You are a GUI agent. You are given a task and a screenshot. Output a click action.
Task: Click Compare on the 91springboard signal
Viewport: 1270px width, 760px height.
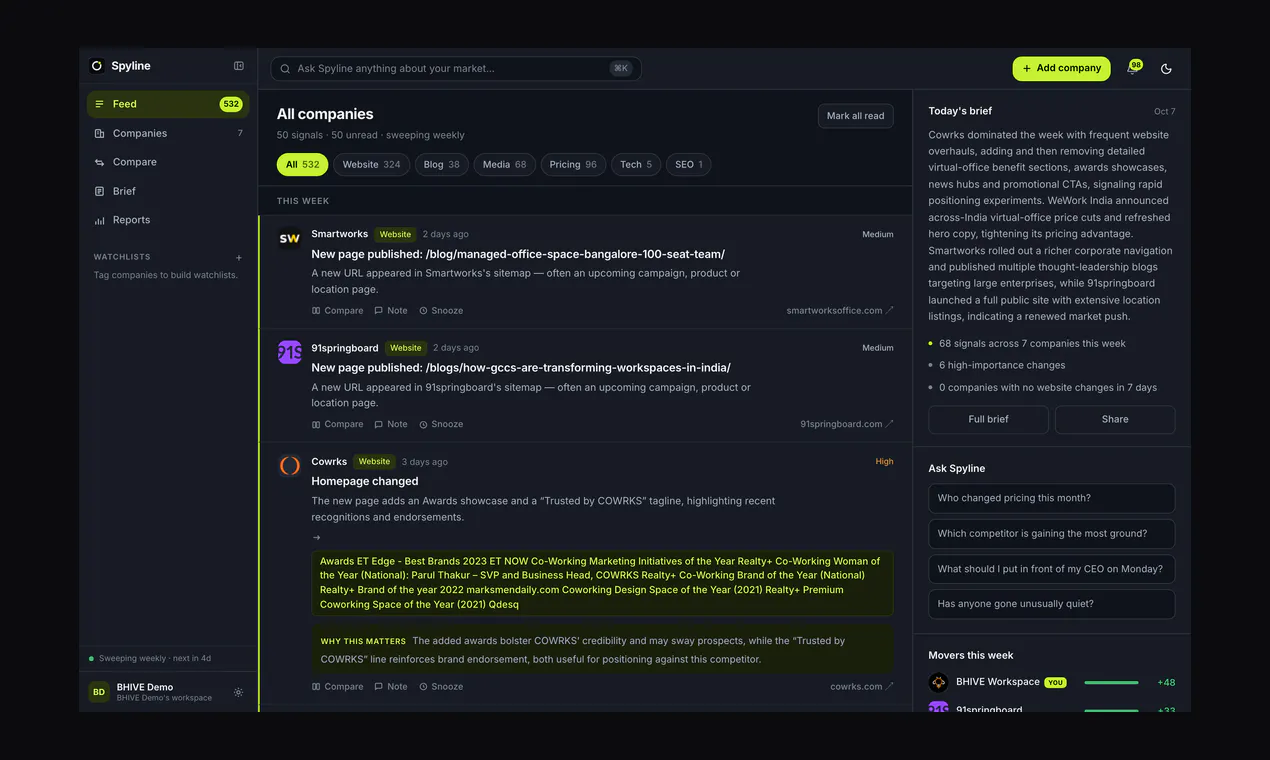[x=337, y=424]
